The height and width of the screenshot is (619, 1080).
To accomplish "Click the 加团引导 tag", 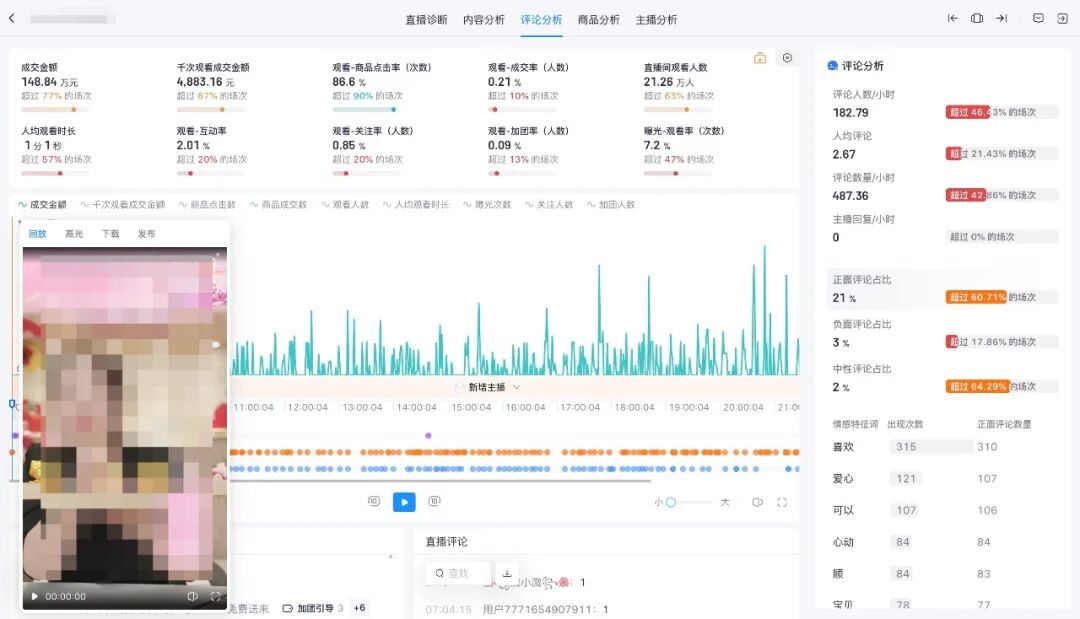I will (x=313, y=609).
